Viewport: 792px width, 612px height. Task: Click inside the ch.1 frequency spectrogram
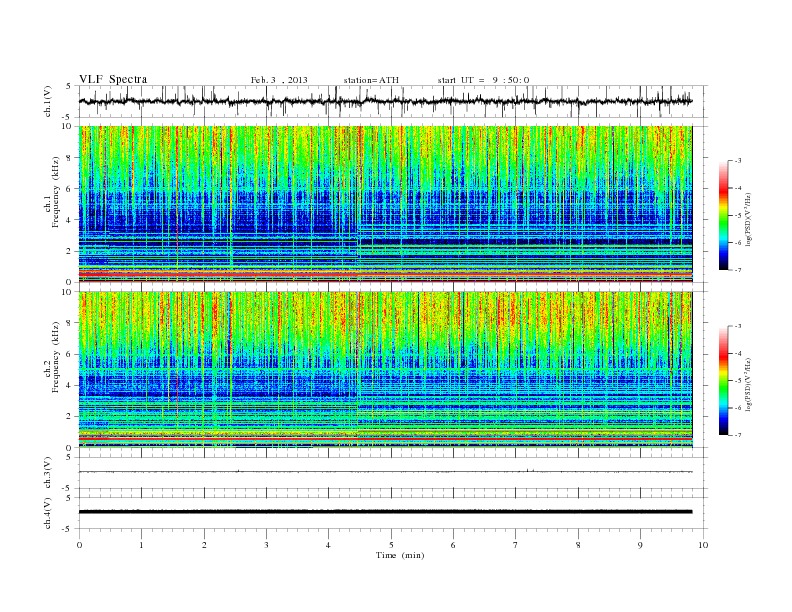(385, 204)
